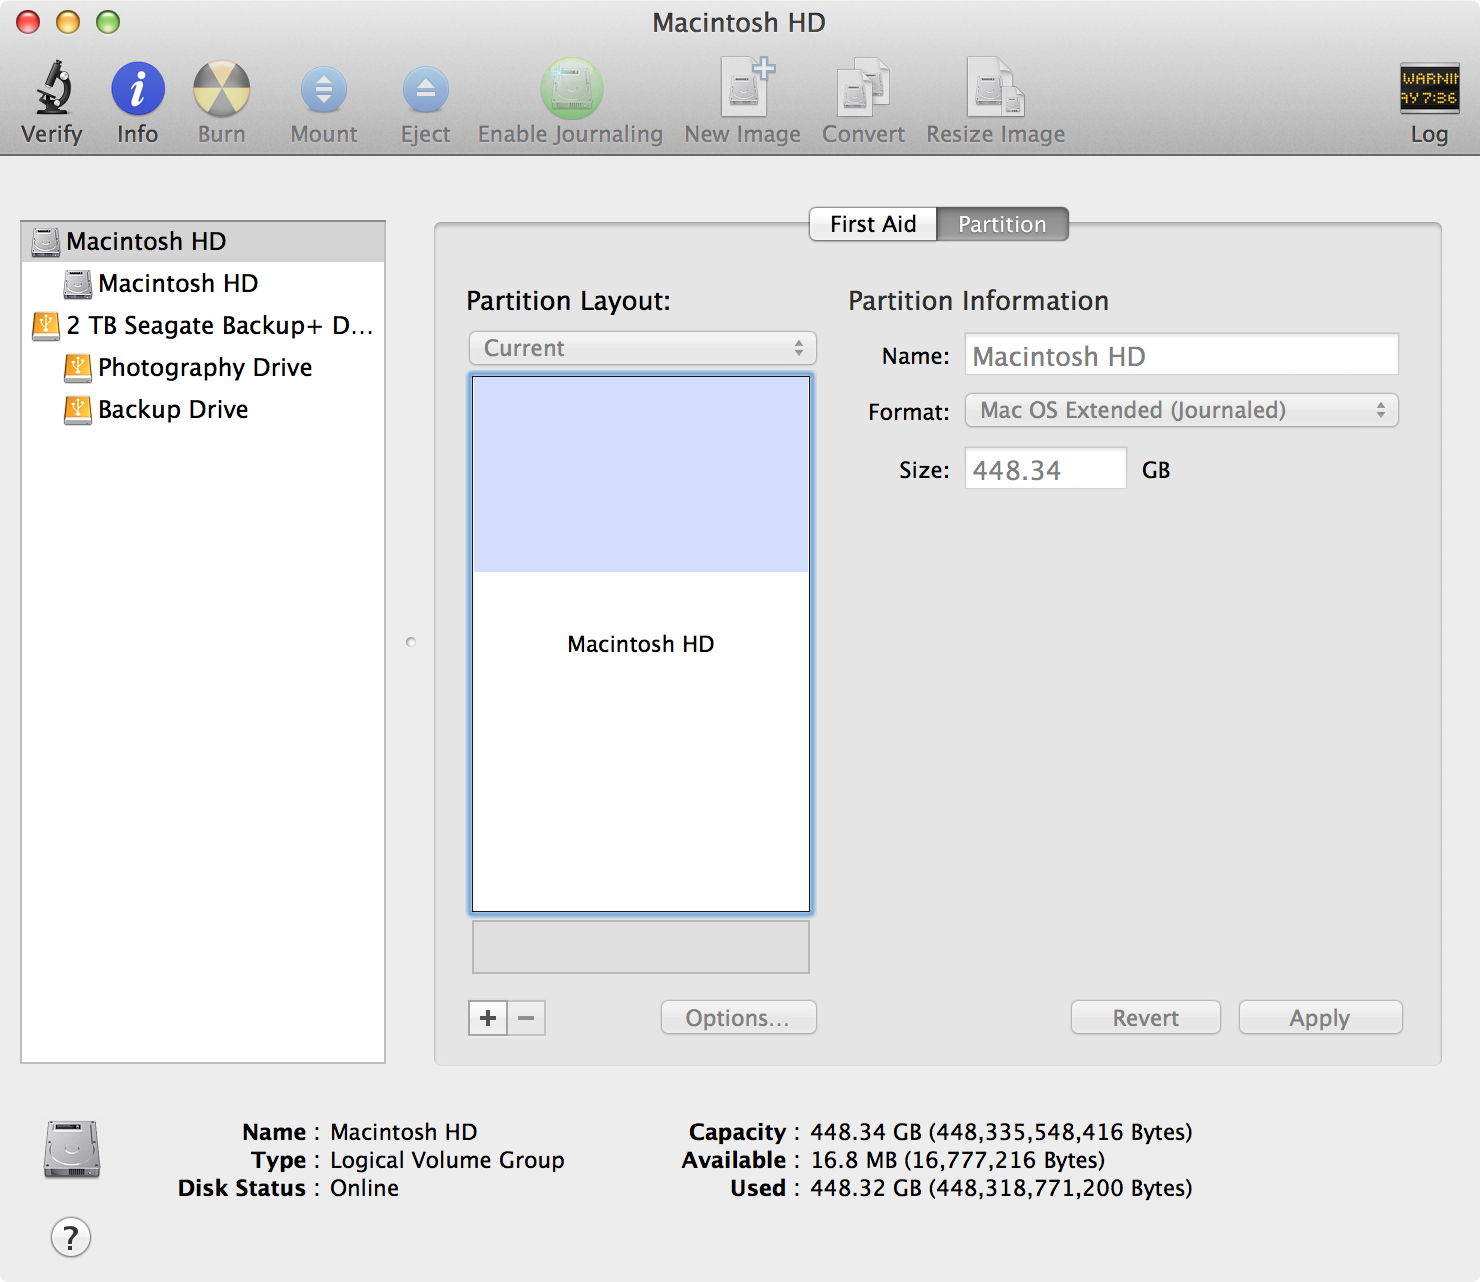The image size is (1480, 1282).
Task: Click the sidebar splitter handle dot
Action: coord(411,642)
